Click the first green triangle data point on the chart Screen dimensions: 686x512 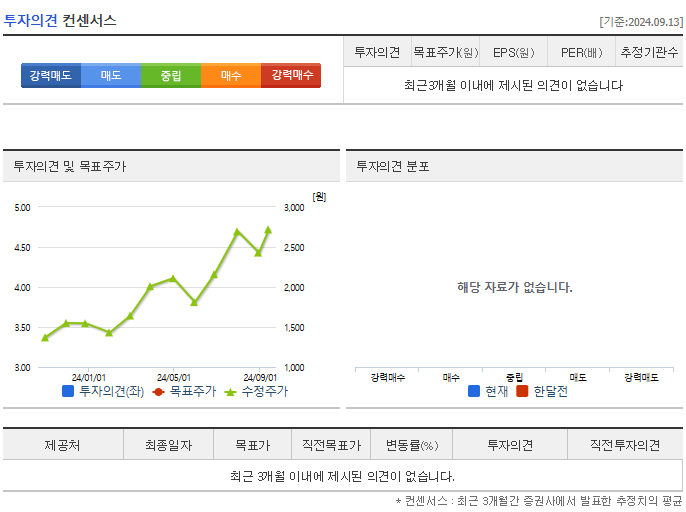(45, 337)
